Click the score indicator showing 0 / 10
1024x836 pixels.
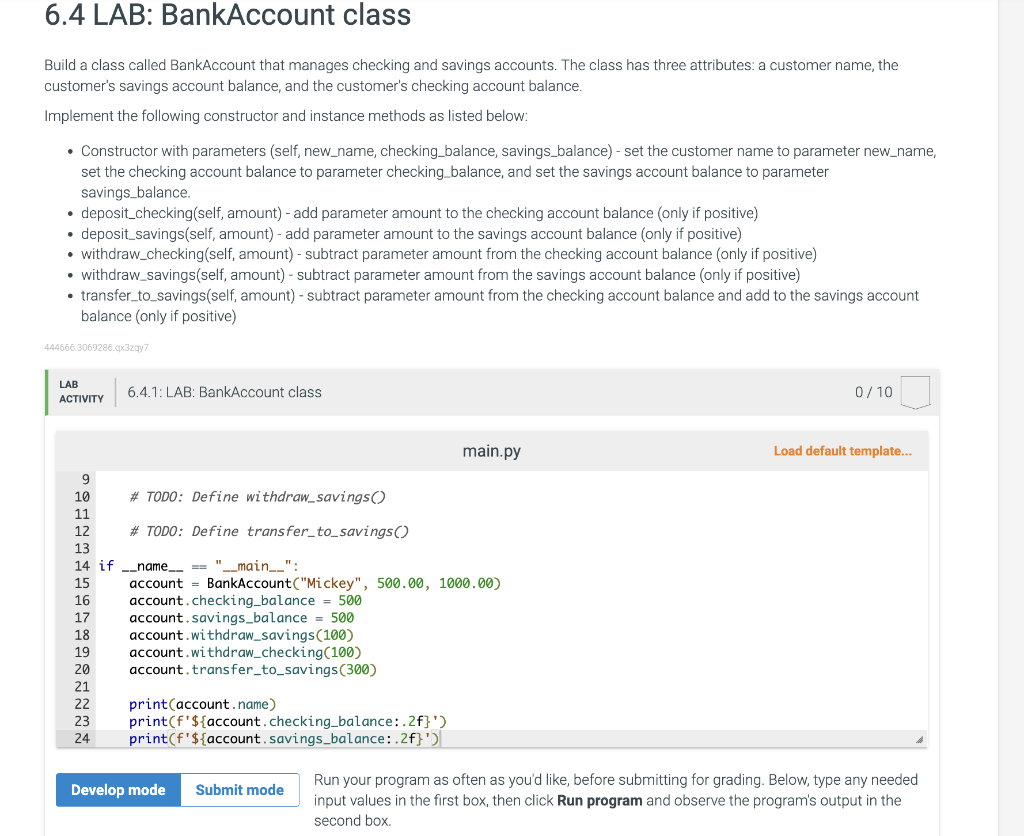[873, 392]
